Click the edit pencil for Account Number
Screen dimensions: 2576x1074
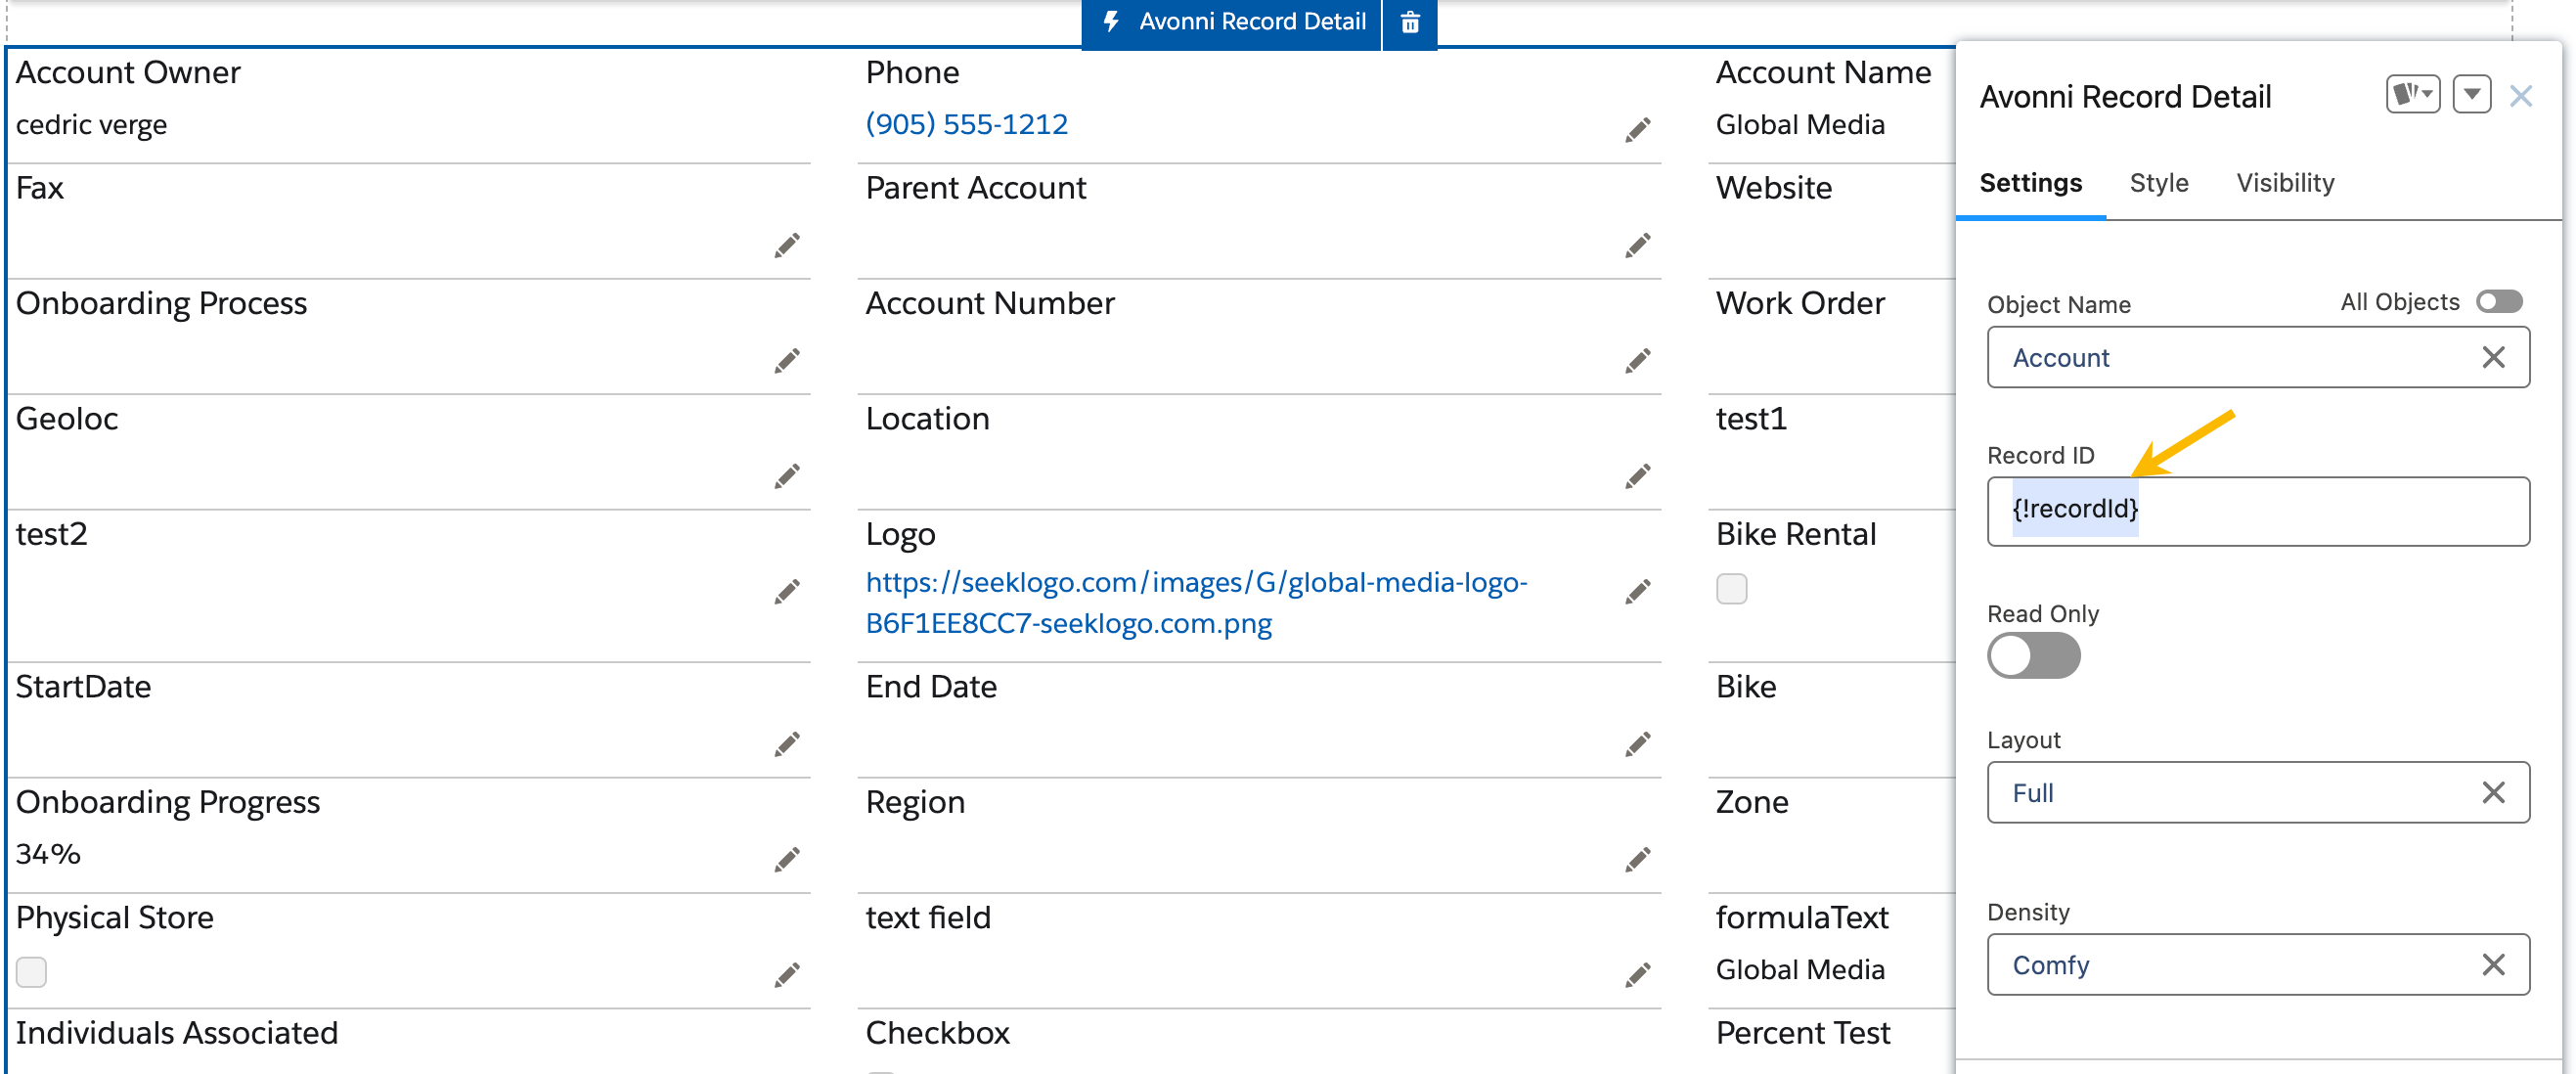pos(1637,361)
